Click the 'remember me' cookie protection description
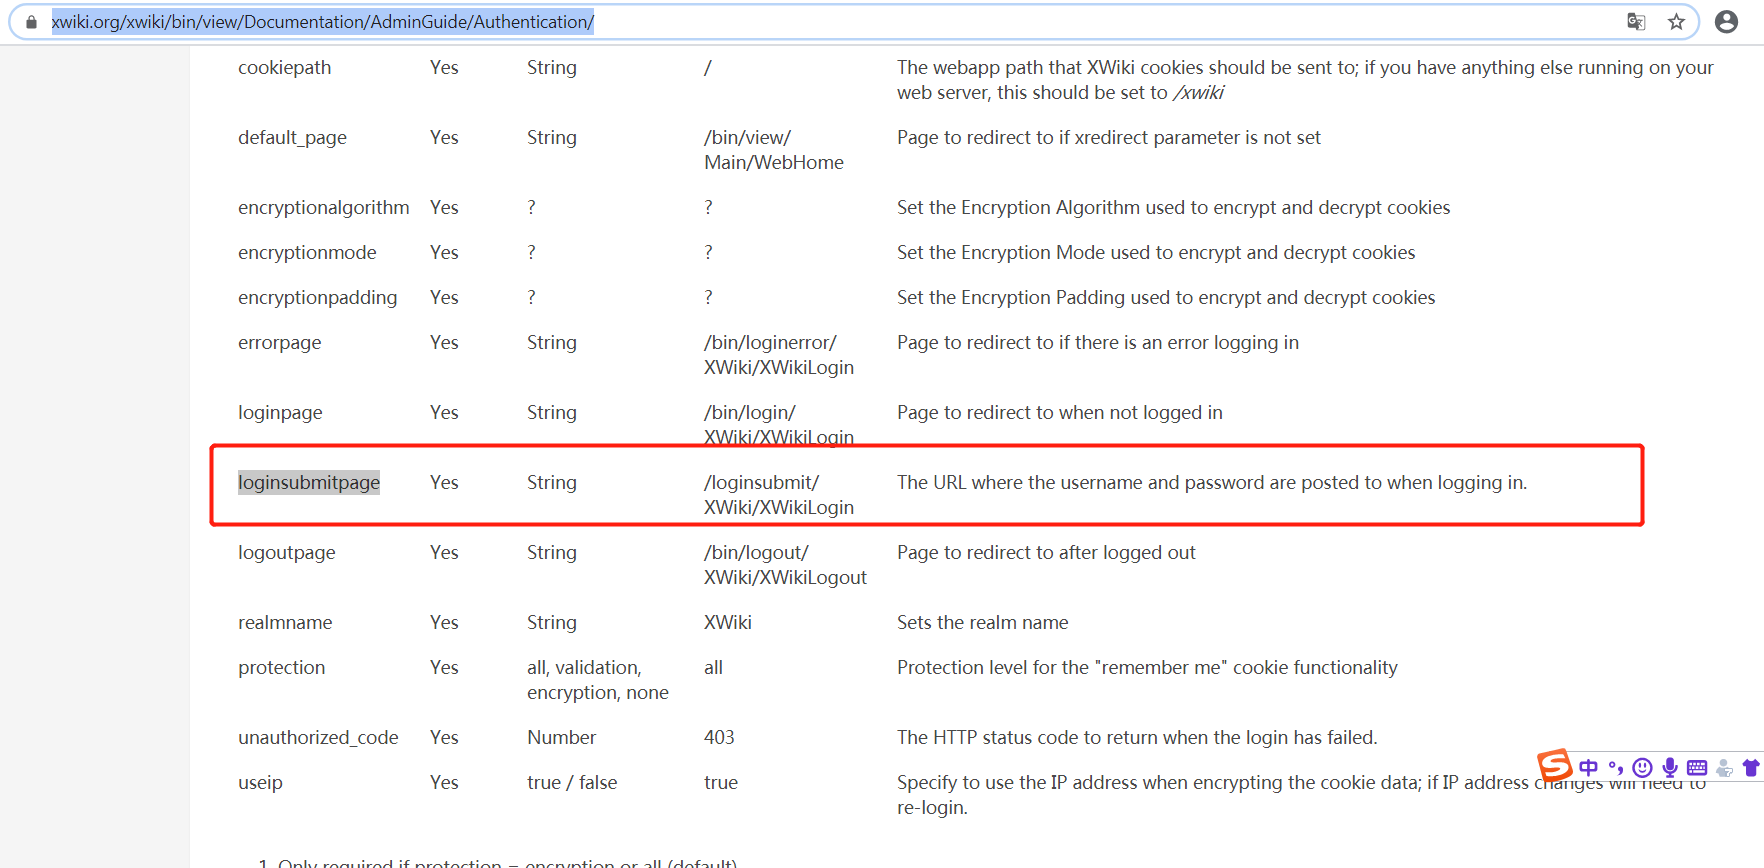The width and height of the screenshot is (1764, 868). (x=1147, y=667)
